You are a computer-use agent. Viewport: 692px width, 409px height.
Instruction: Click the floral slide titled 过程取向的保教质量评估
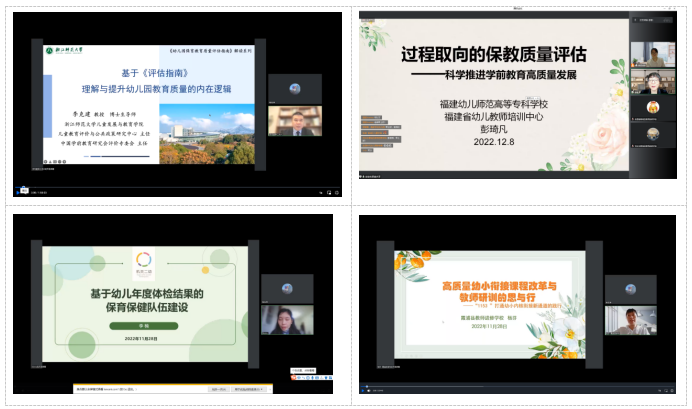pos(490,100)
